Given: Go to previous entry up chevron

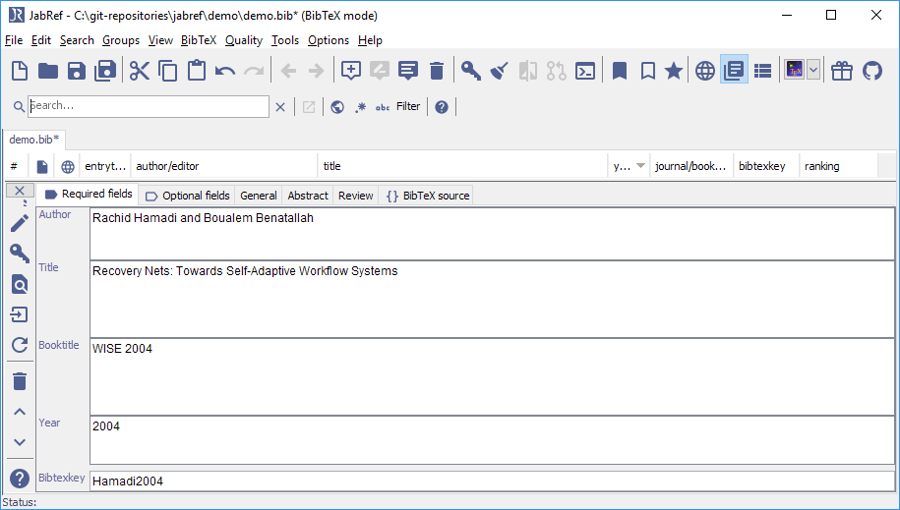Looking at the screenshot, I should (x=20, y=412).
